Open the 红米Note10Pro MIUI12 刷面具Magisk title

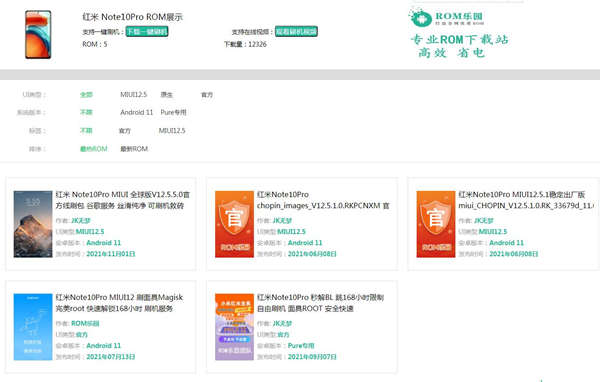coord(119,303)
